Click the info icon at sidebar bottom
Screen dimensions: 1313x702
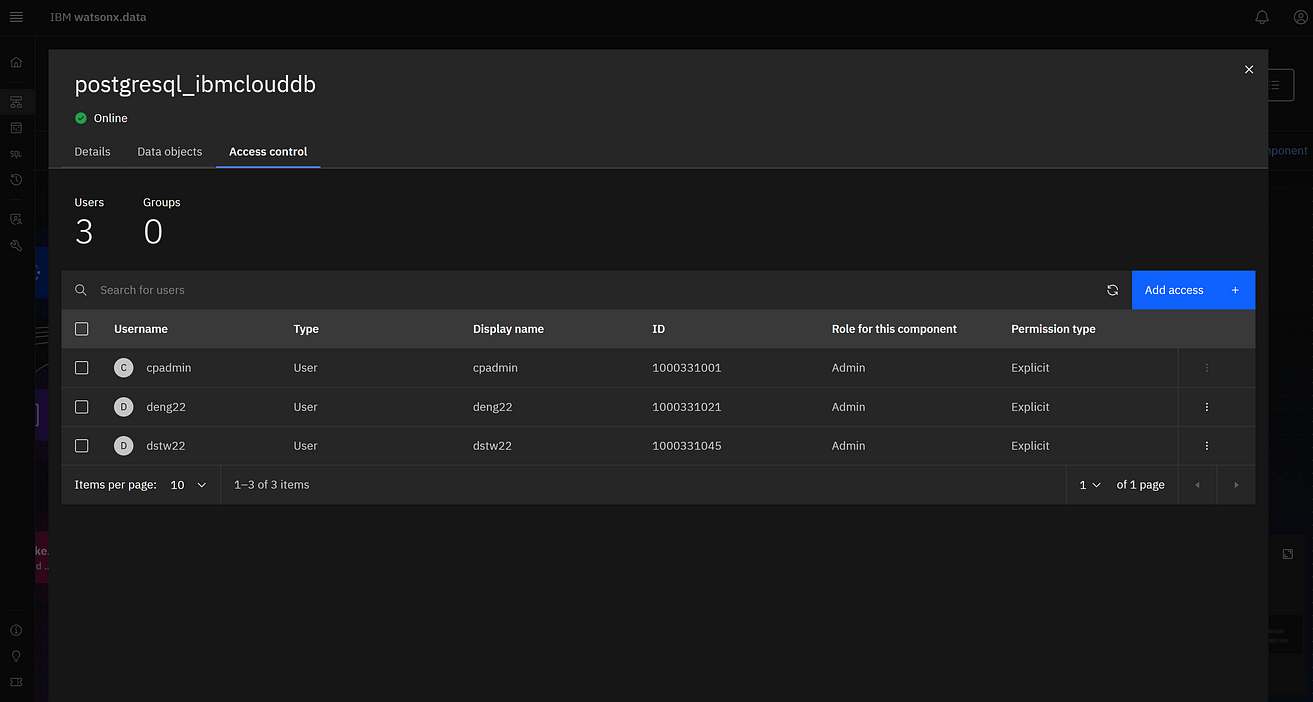[x=16, y=631]
